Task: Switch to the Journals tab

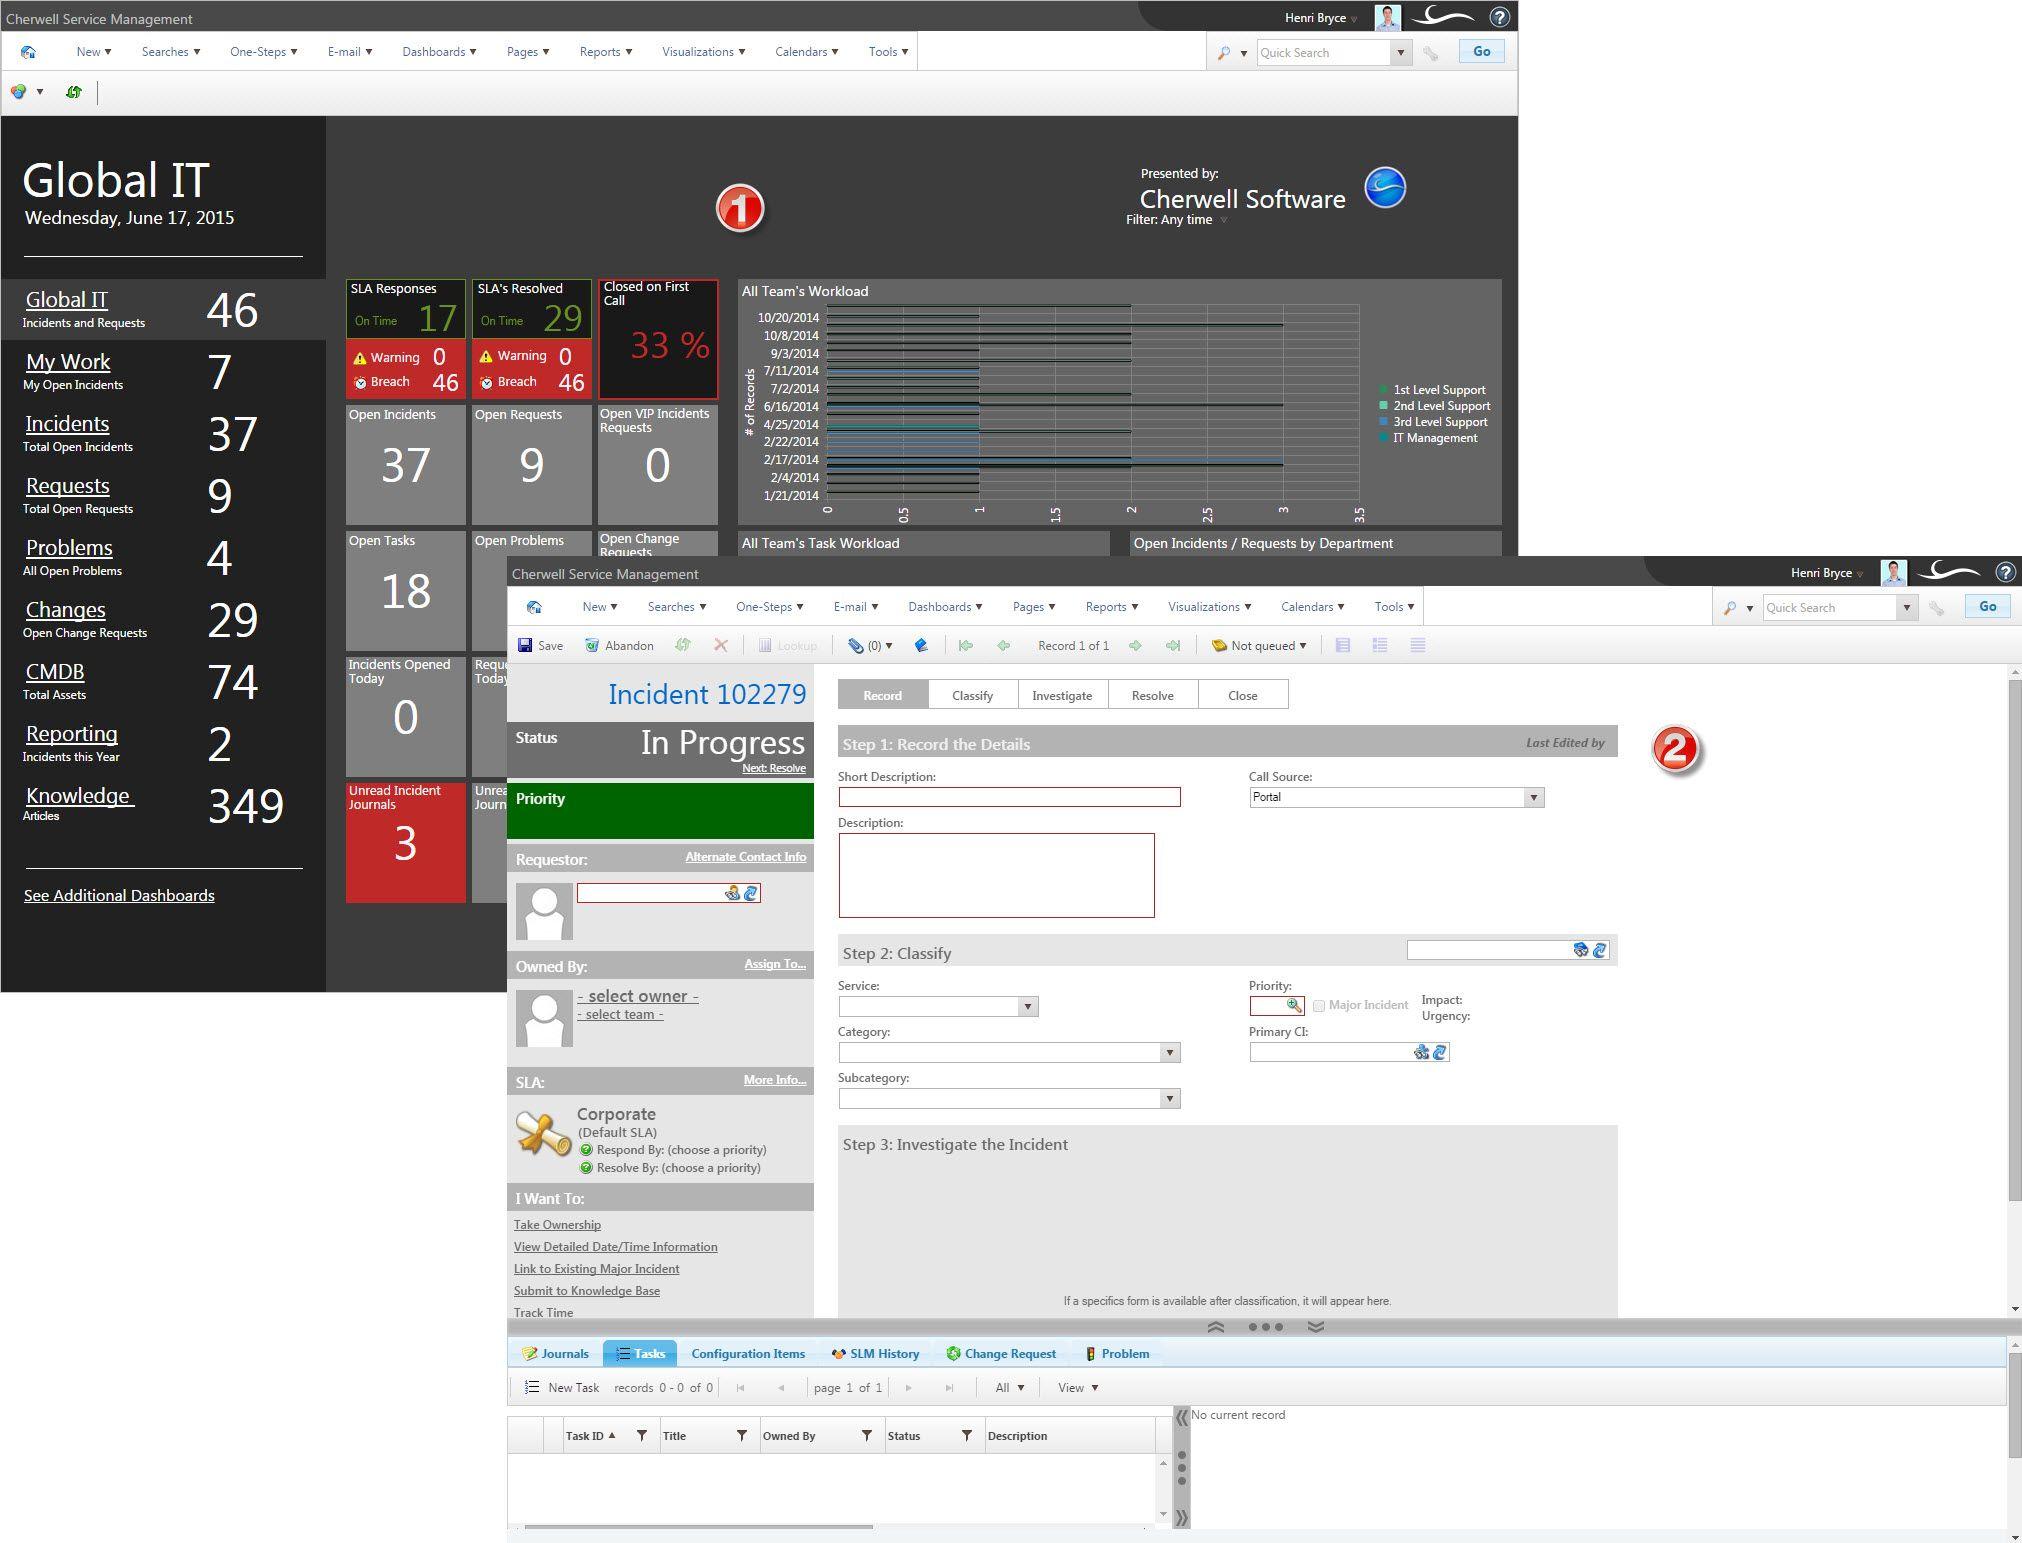Action: 555,1354
